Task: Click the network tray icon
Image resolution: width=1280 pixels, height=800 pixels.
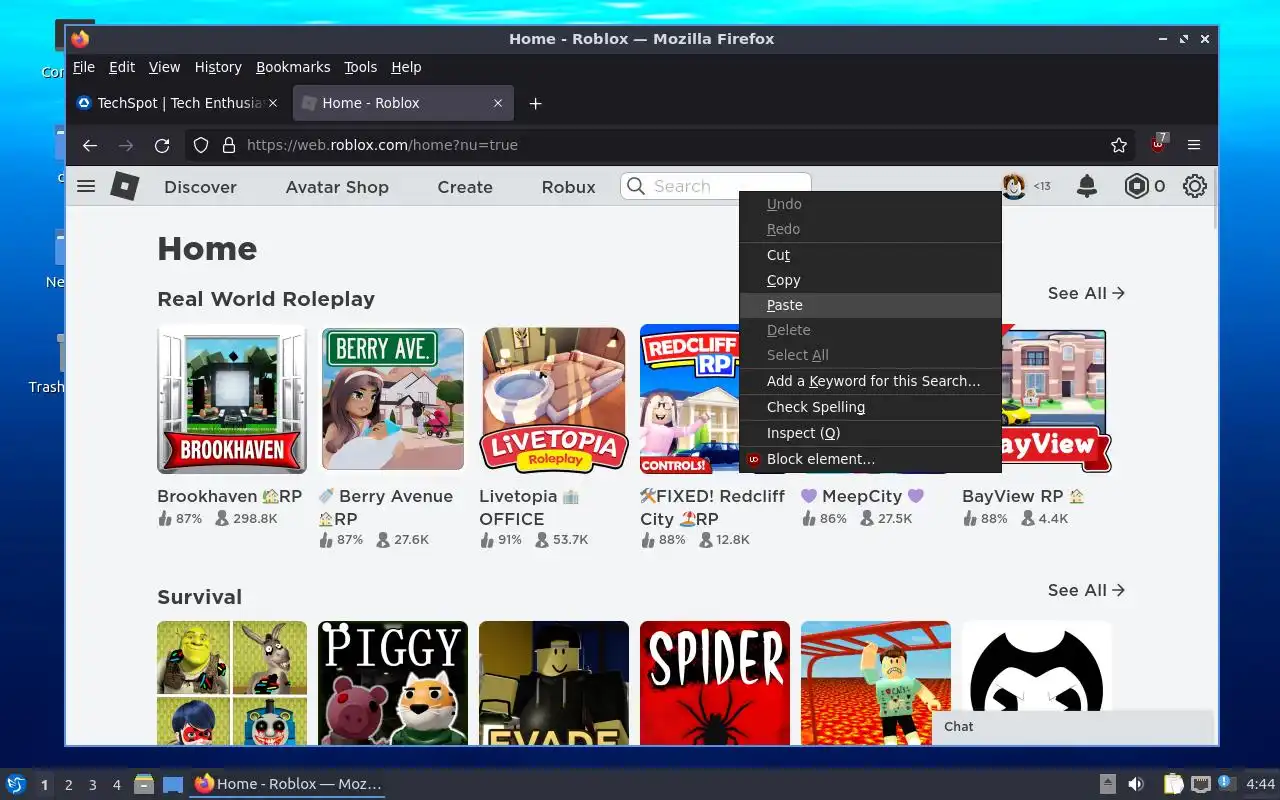Action: [1201, 784]
